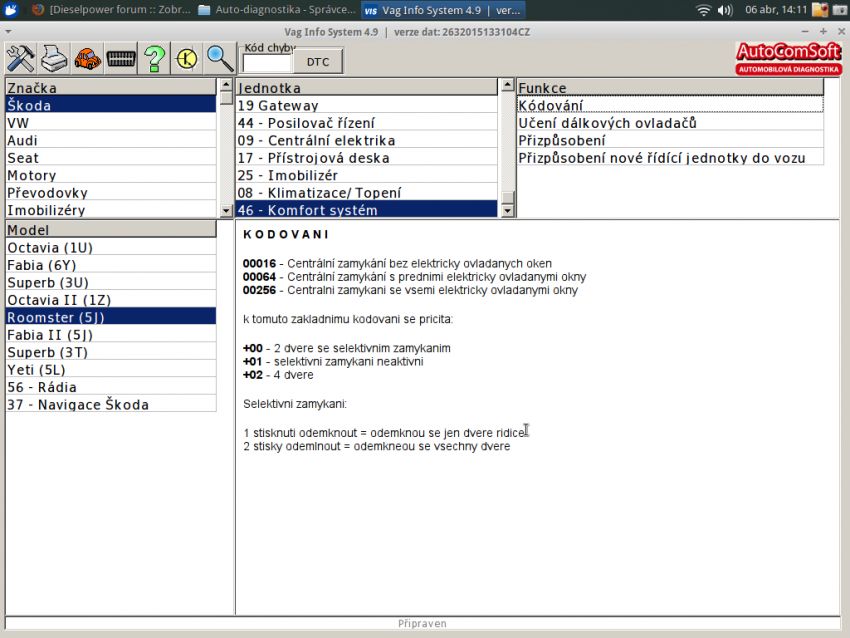Click the volume speaker icon
The image size is (850, 638).
click(x=725, y=10)
